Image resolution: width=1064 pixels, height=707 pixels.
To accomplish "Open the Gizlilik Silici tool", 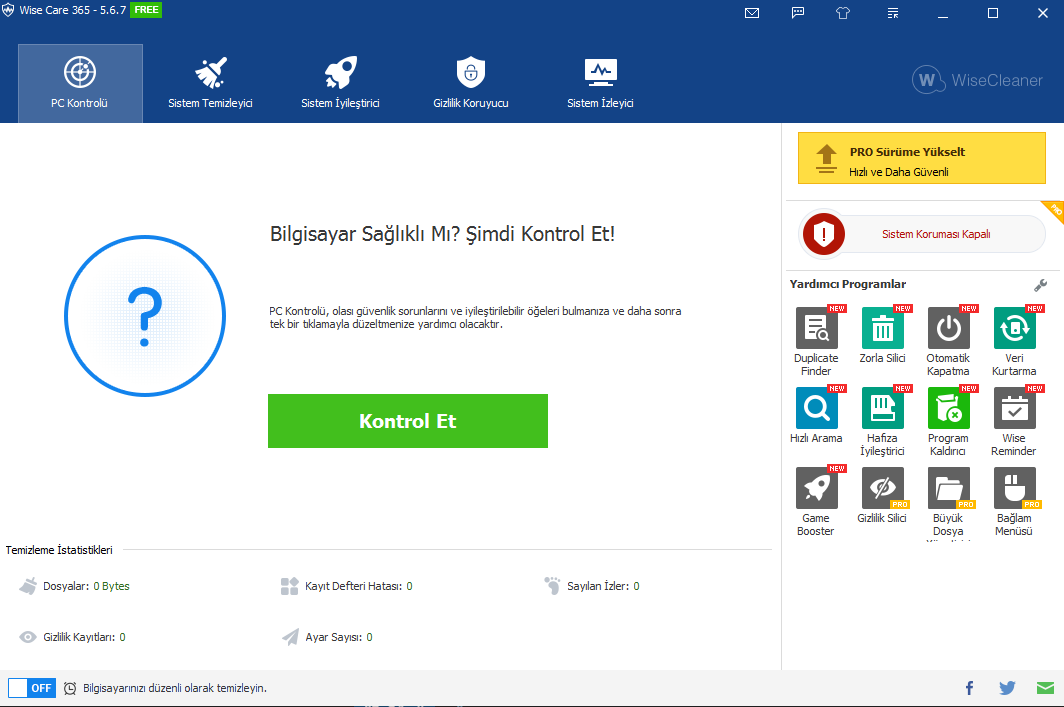I will (x=882, y=496).
